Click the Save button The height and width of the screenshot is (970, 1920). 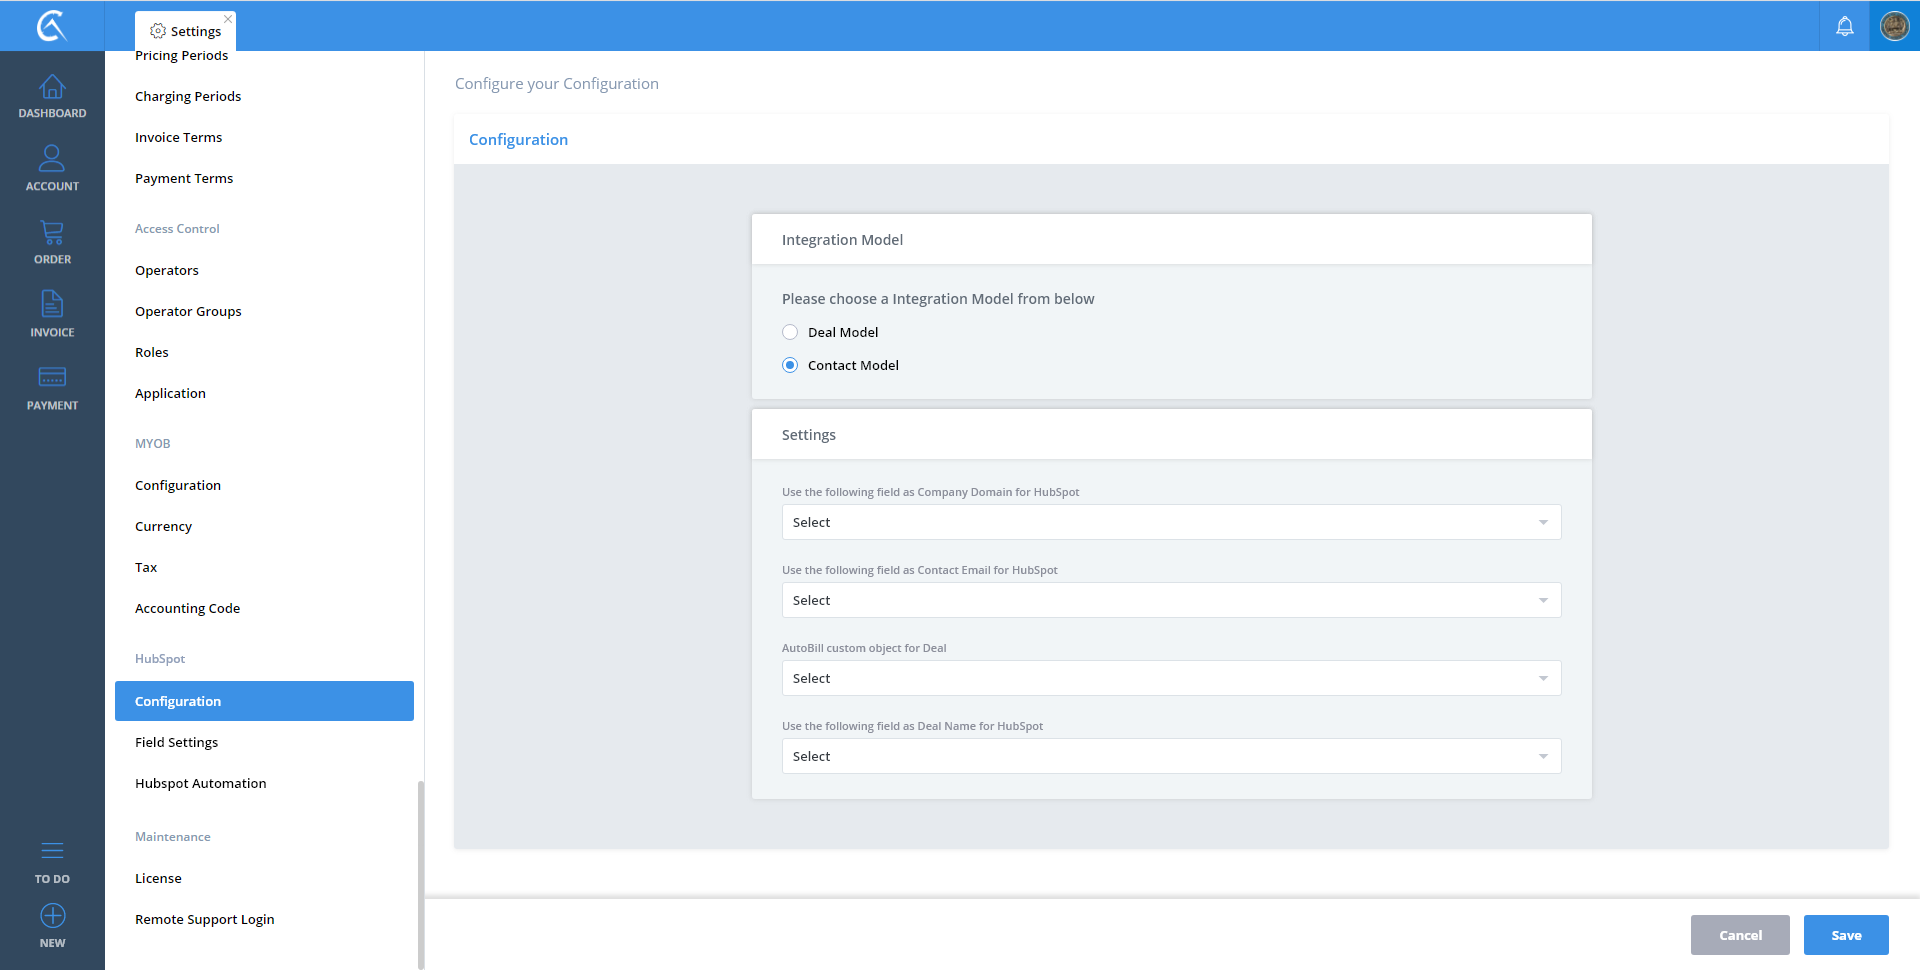[x=1845, y=936]
